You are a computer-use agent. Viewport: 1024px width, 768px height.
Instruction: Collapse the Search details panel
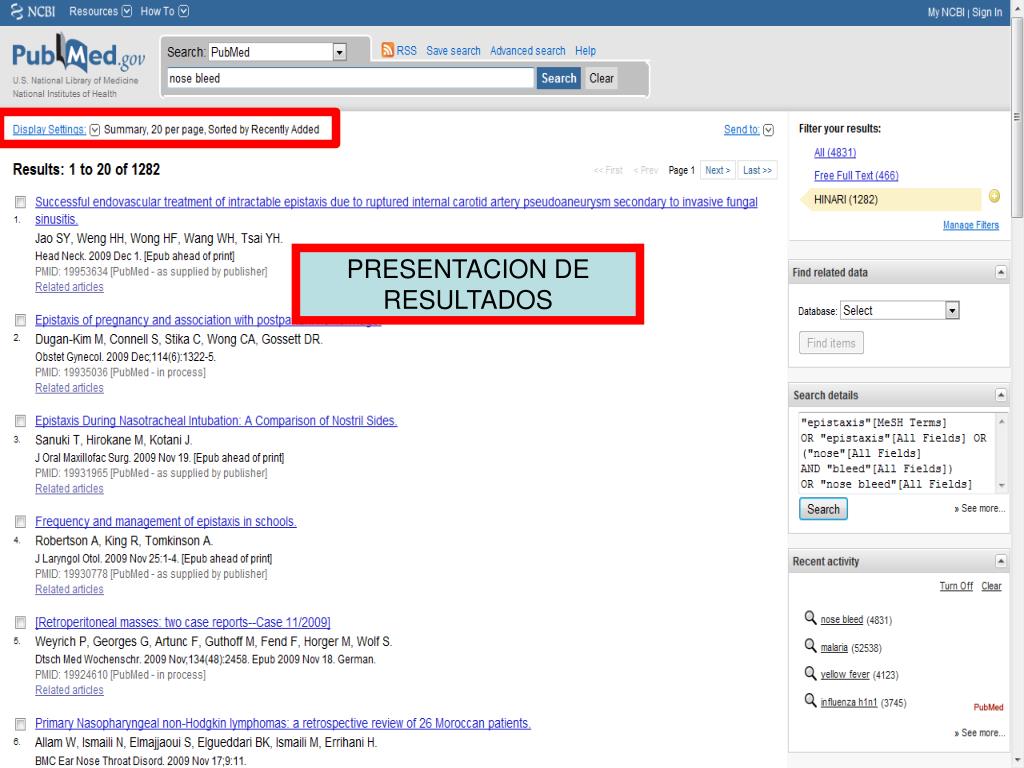[x=1000, y=394]
